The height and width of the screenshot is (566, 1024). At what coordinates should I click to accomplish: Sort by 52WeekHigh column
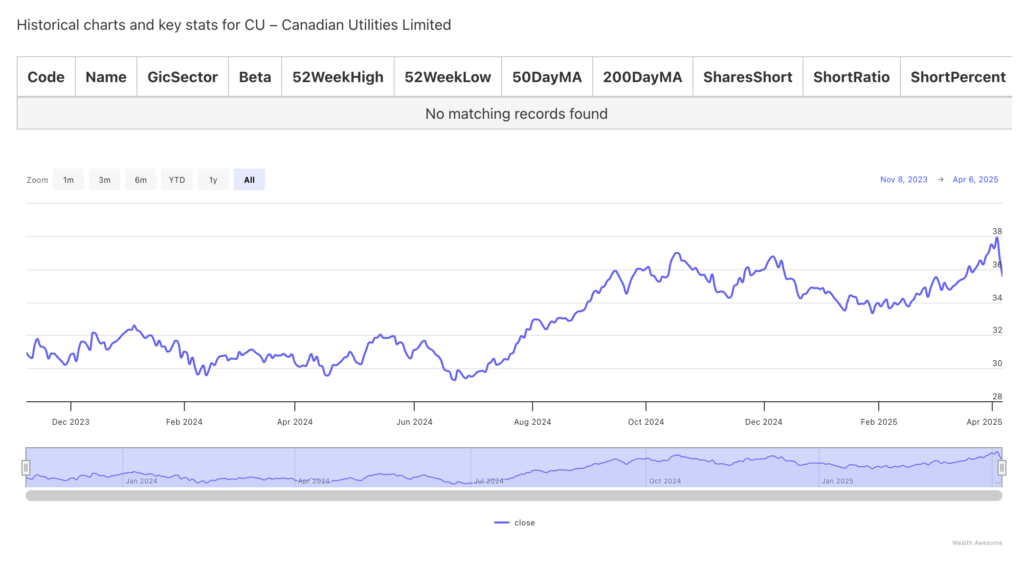click(337, 77)
